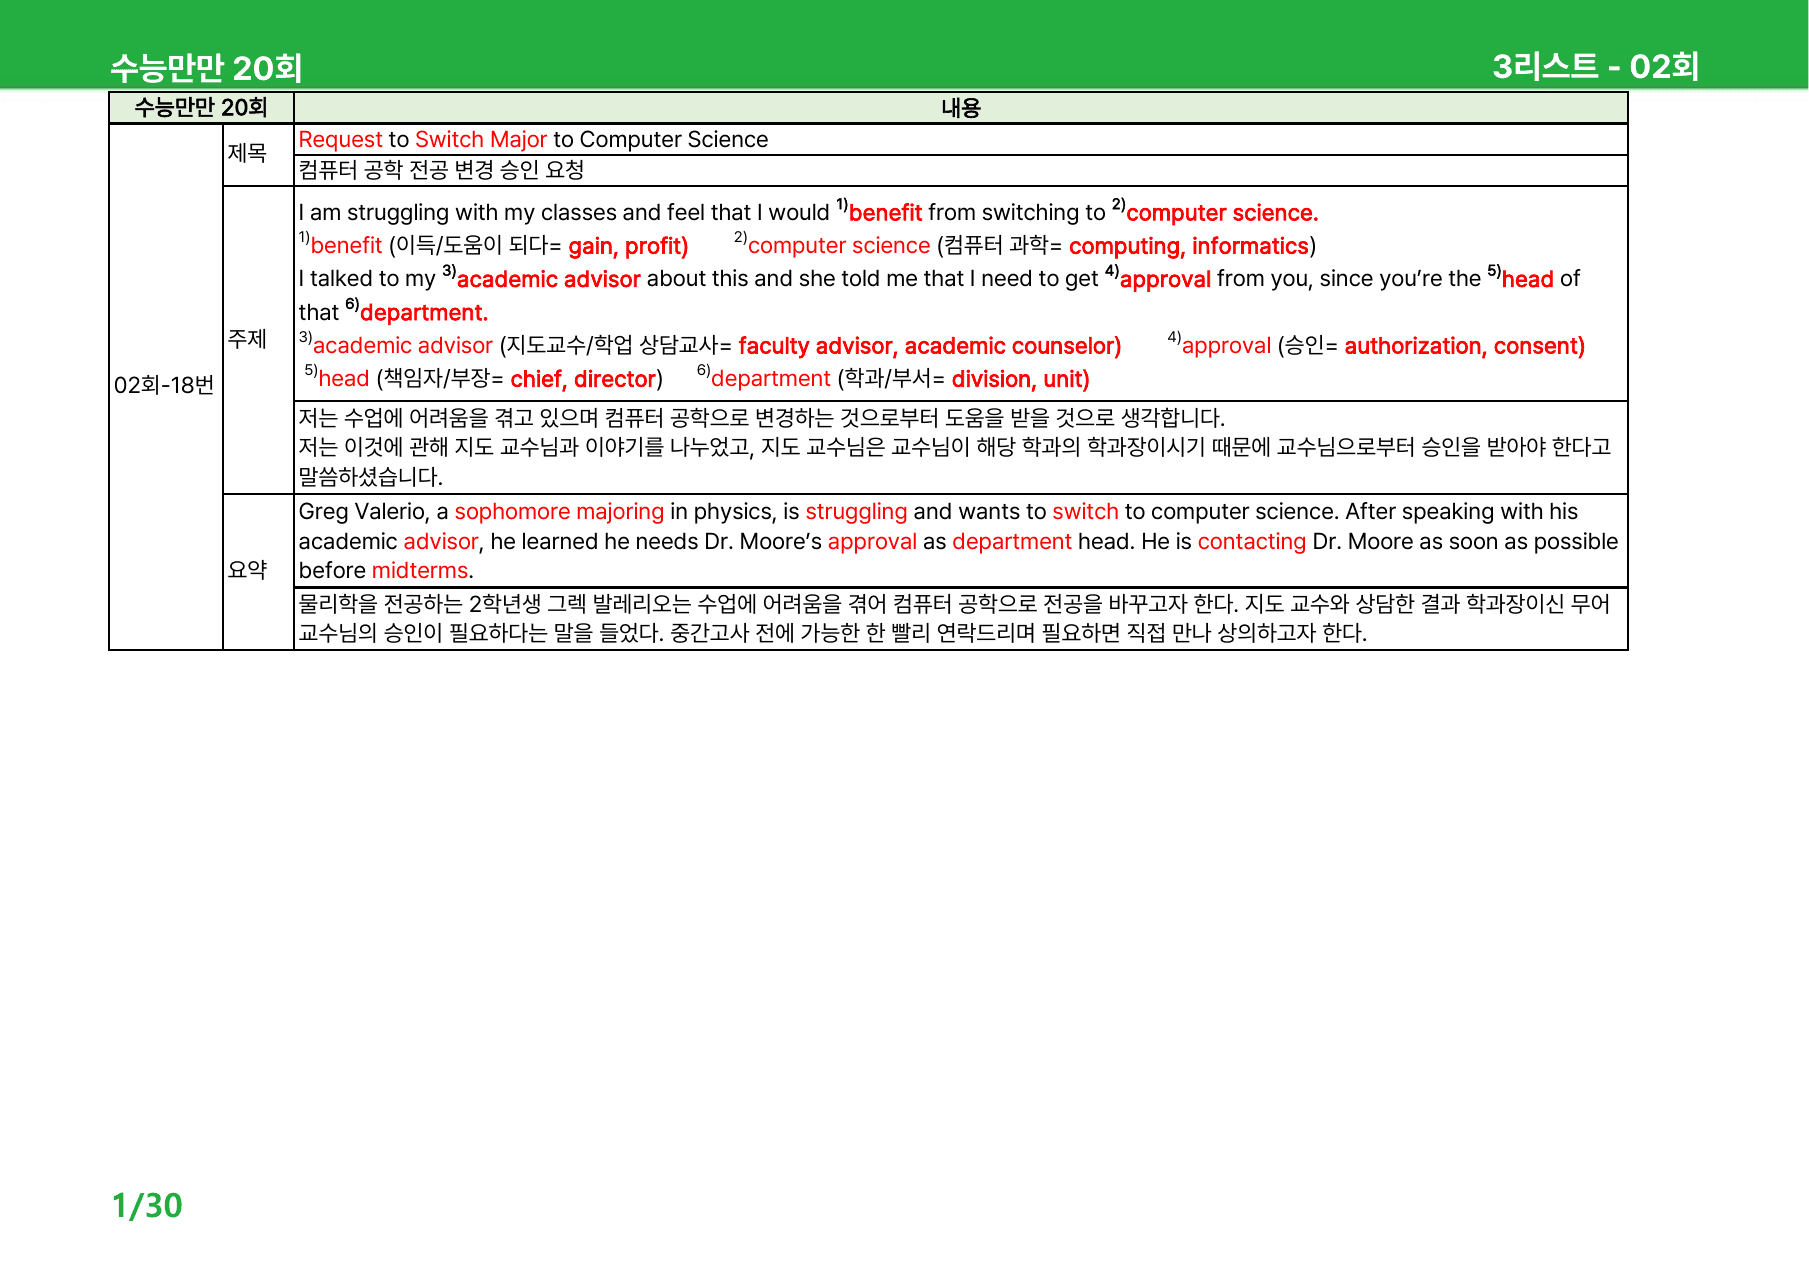The height and width of the screenshot is (1279, 1809).
Task: Click synonyms 'authorization, consent)'
Action: (1464, 347)
